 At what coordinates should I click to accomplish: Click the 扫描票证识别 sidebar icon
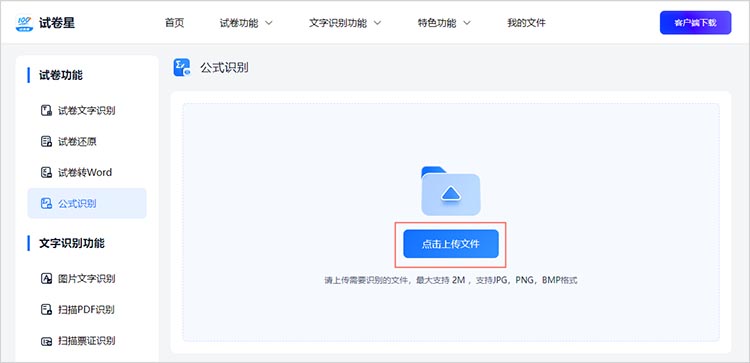(x=46, y=341)
